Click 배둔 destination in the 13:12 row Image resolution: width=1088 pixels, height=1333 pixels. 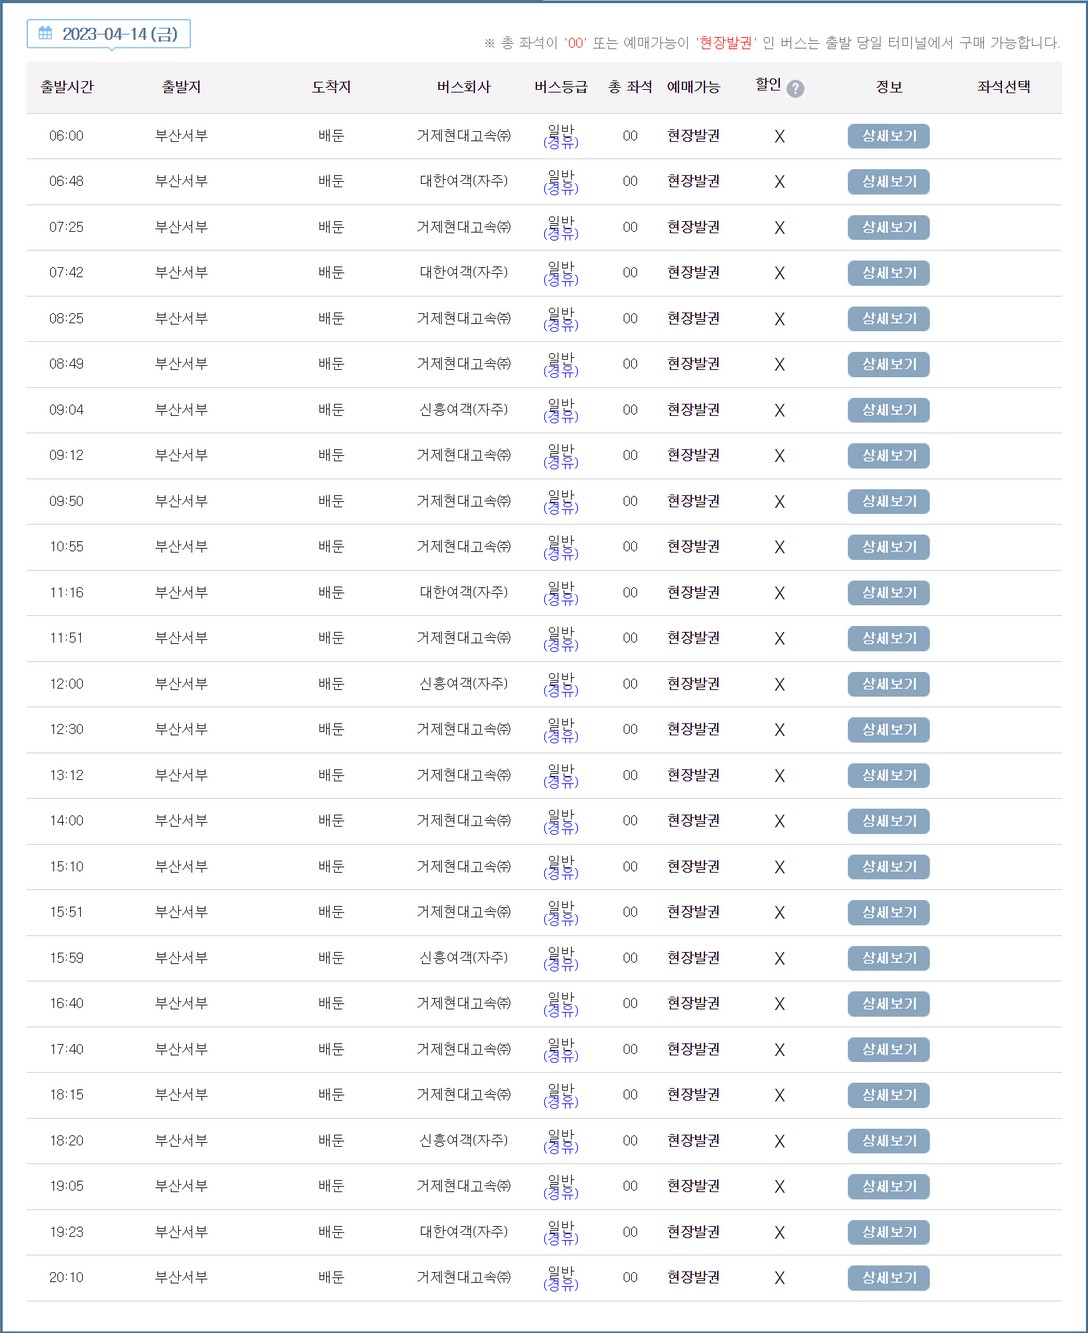[331, 775]
